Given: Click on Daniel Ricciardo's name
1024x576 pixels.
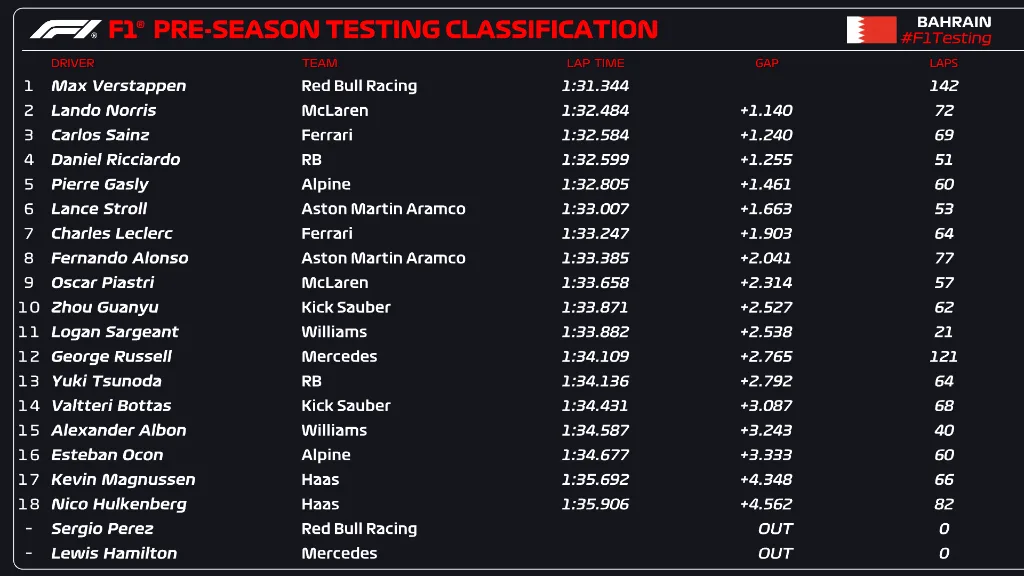Looking at the screenshot, I should click(x=115, y=159).
